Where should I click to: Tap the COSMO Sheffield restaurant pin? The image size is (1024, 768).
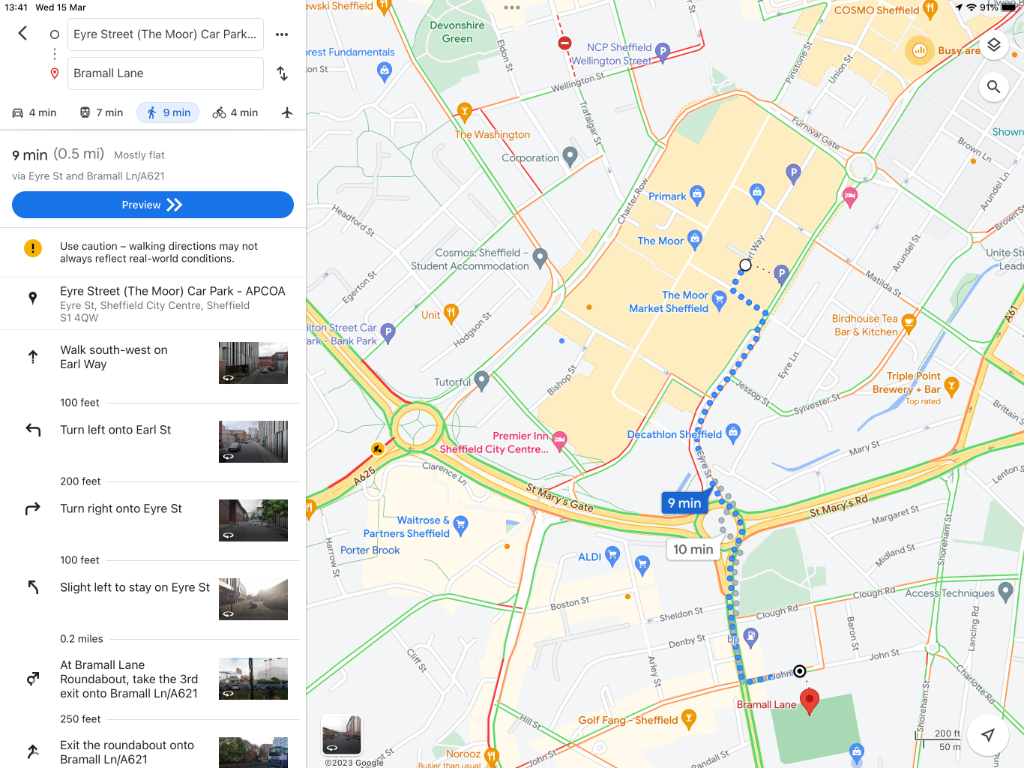pos(931,8)
